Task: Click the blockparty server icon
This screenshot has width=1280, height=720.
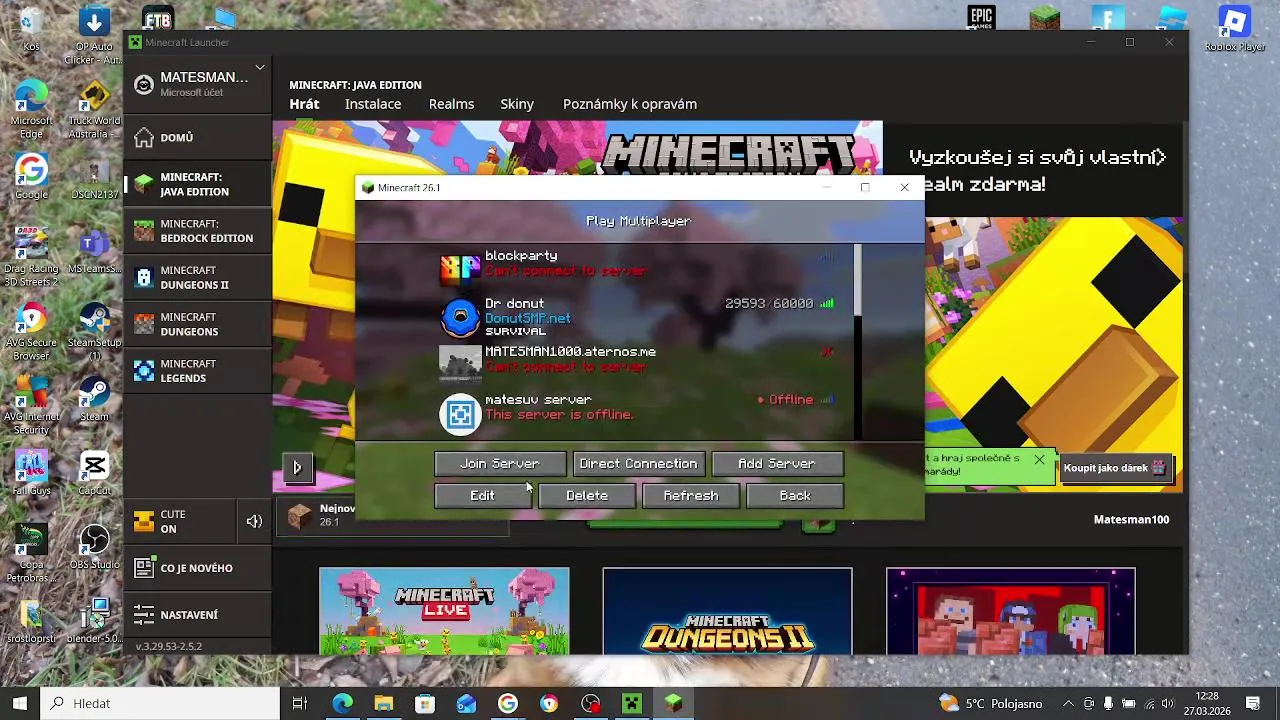Action: 460,269
